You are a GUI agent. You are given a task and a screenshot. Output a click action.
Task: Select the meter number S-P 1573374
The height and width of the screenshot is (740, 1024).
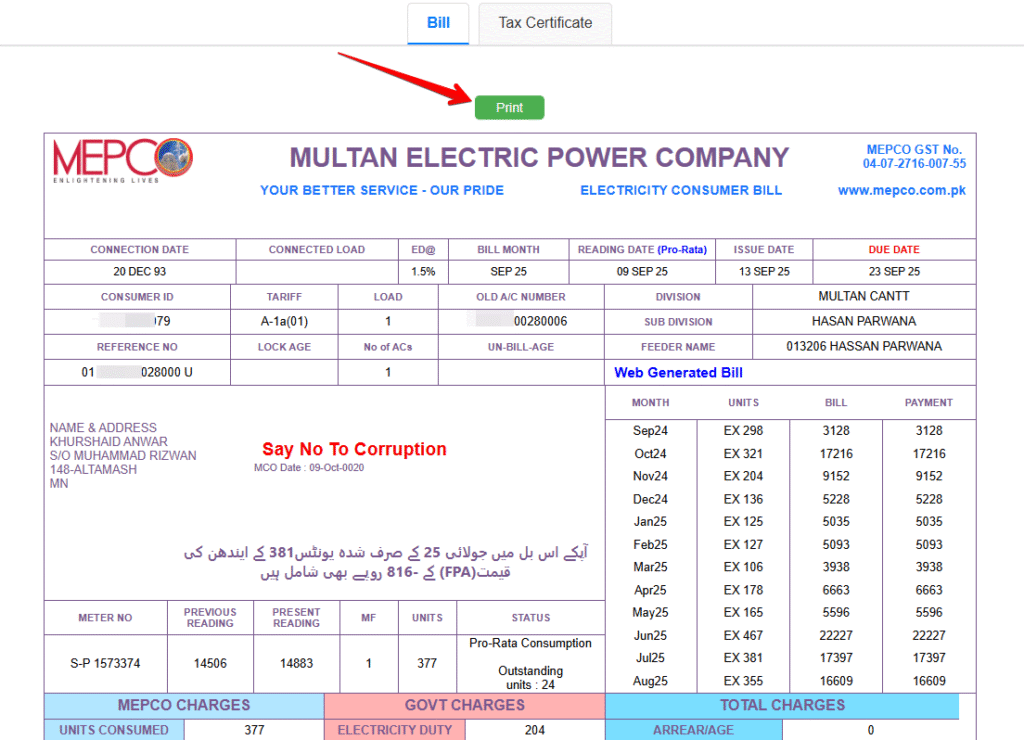pos(105,665)
